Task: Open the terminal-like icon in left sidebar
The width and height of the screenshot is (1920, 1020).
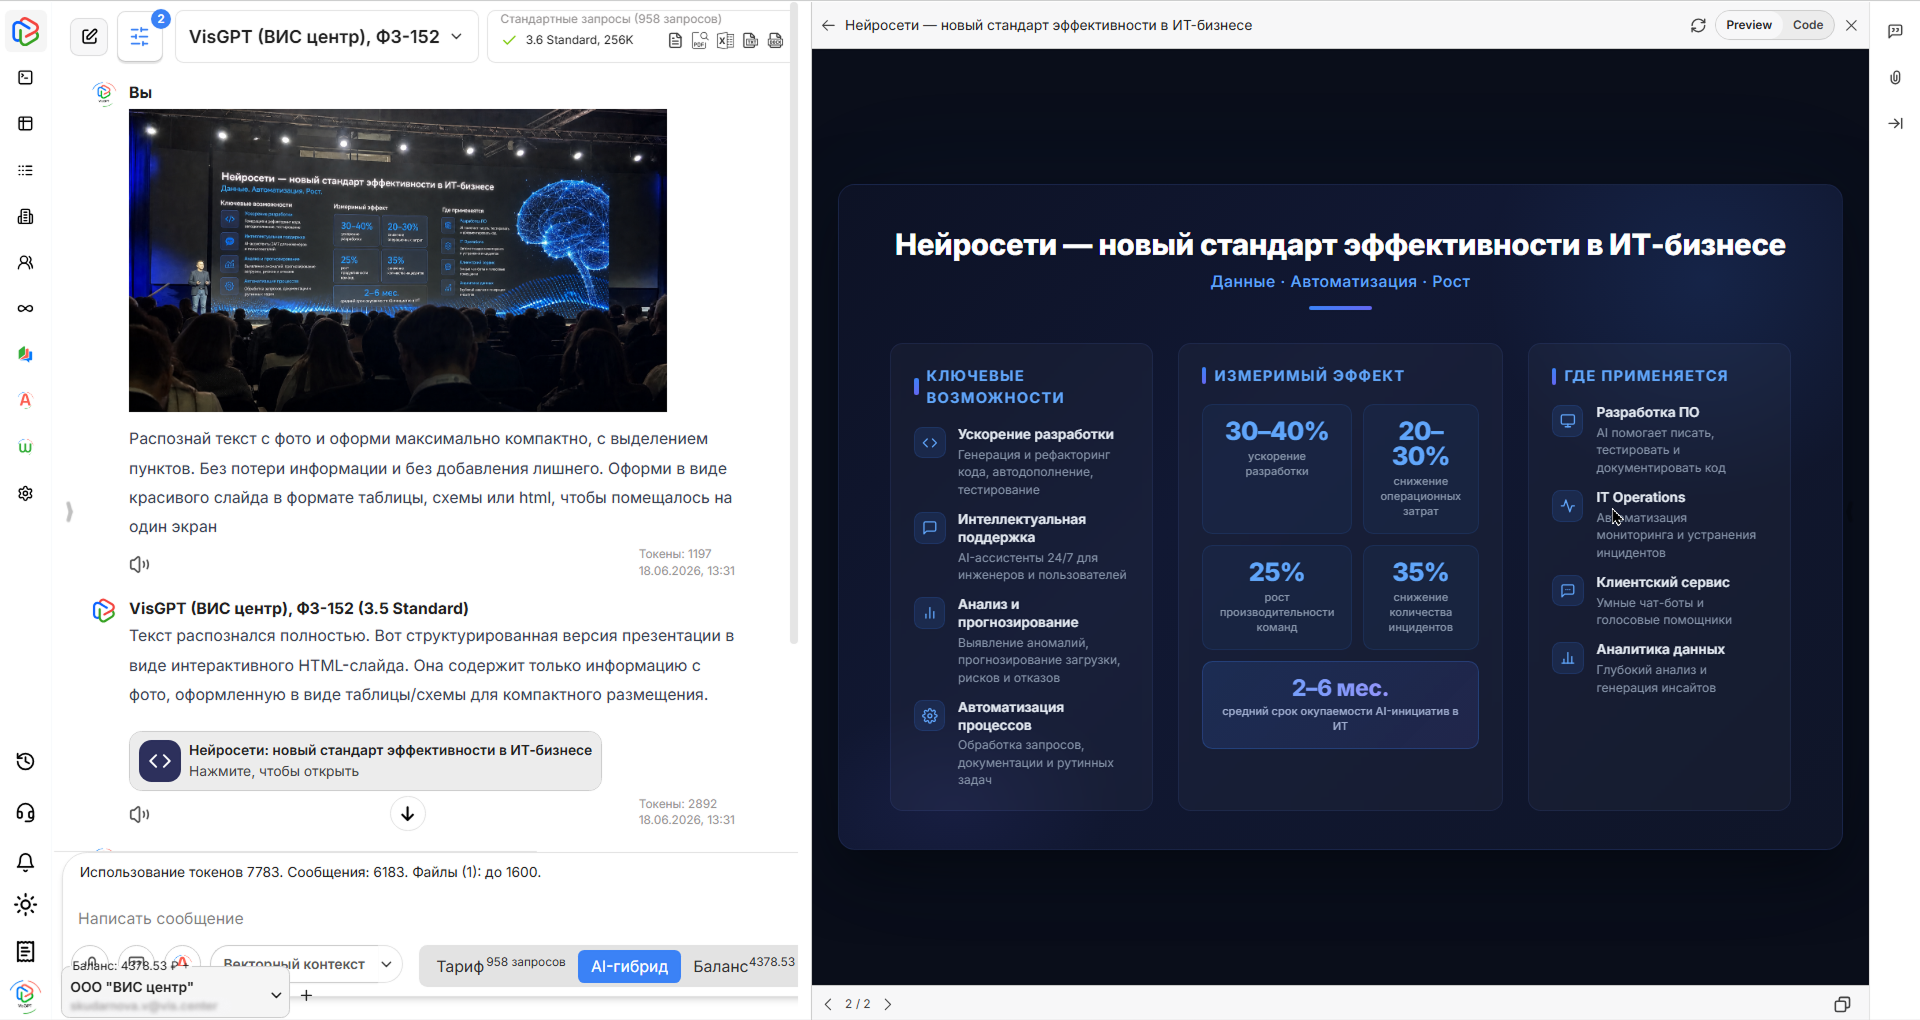Action: click(26, 78)
